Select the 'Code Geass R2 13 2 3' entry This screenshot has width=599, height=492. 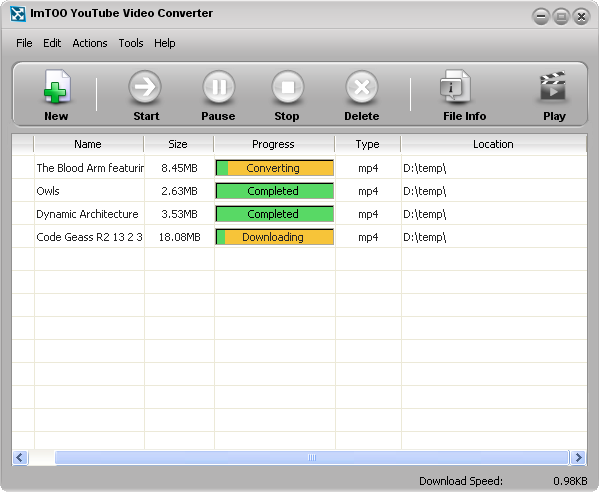coord(89,237)
